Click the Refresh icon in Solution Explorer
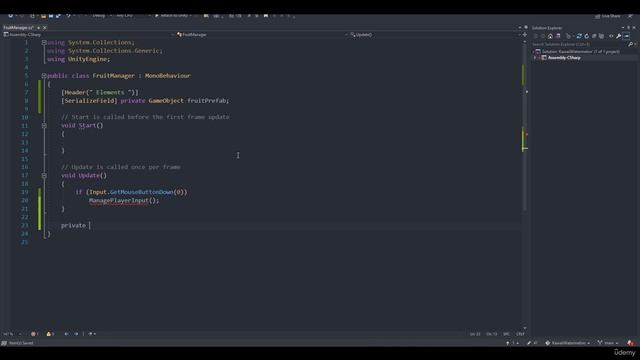This screenshot has width=640, height=360. pos(587,36)
